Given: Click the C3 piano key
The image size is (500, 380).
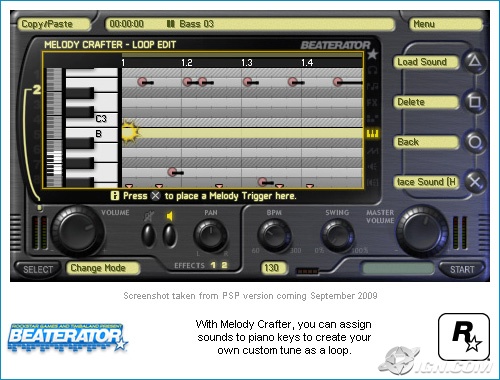Looking at the screenshot, I should click(x=92, y=119).
